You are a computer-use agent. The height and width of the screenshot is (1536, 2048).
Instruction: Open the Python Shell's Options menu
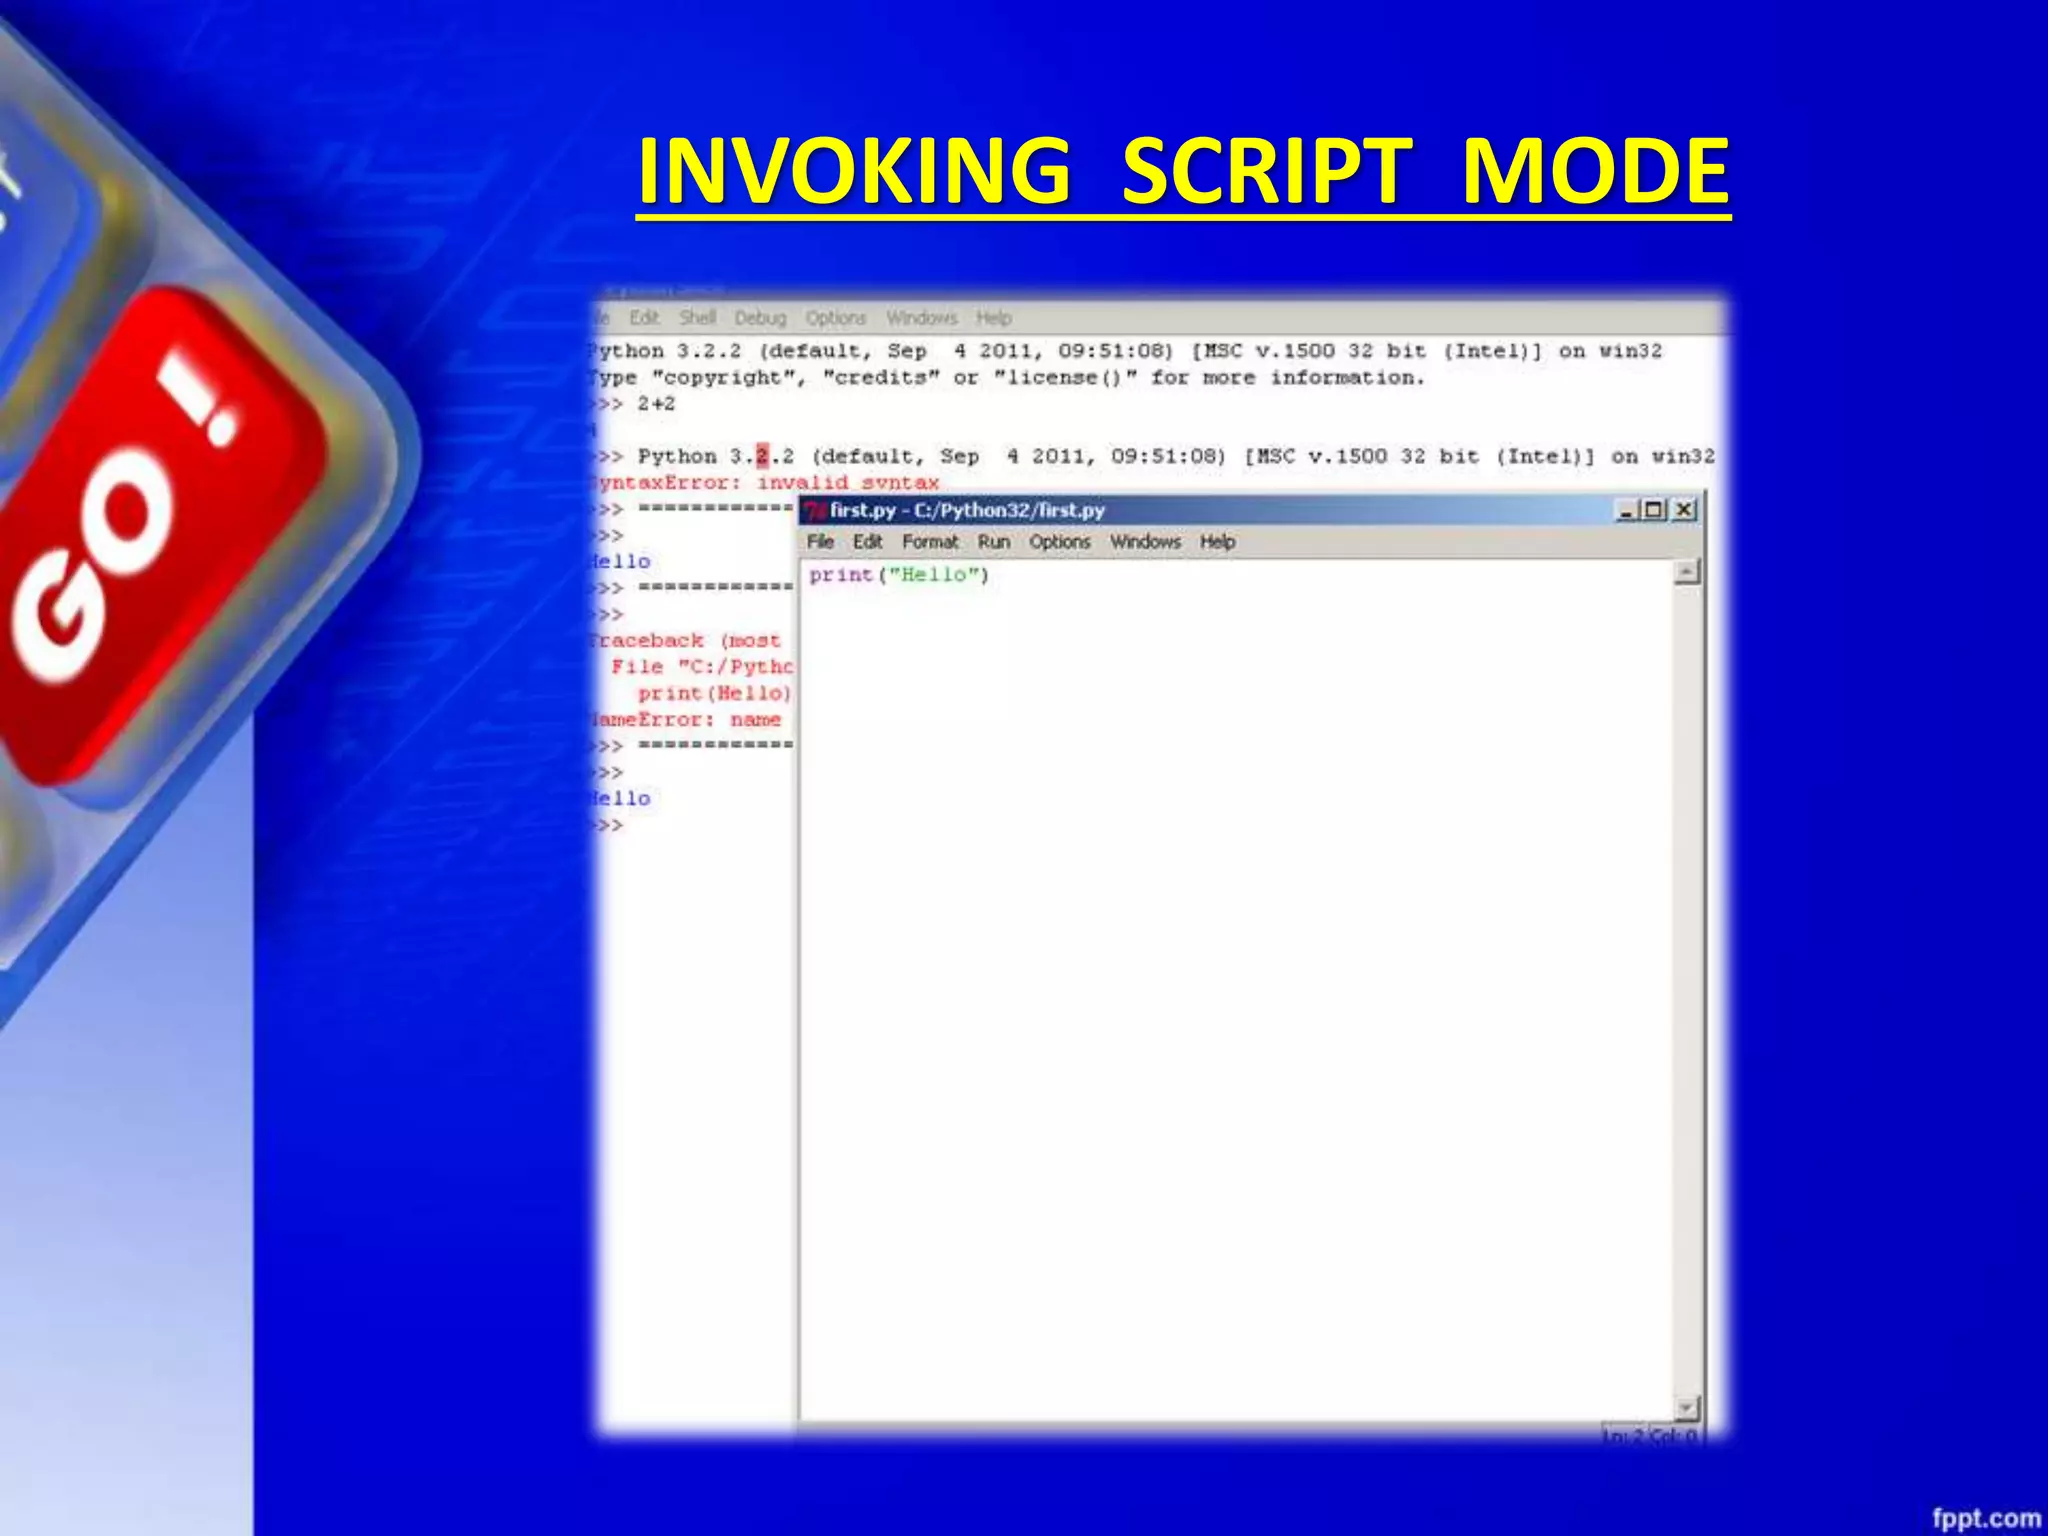(x=835, y=318)
